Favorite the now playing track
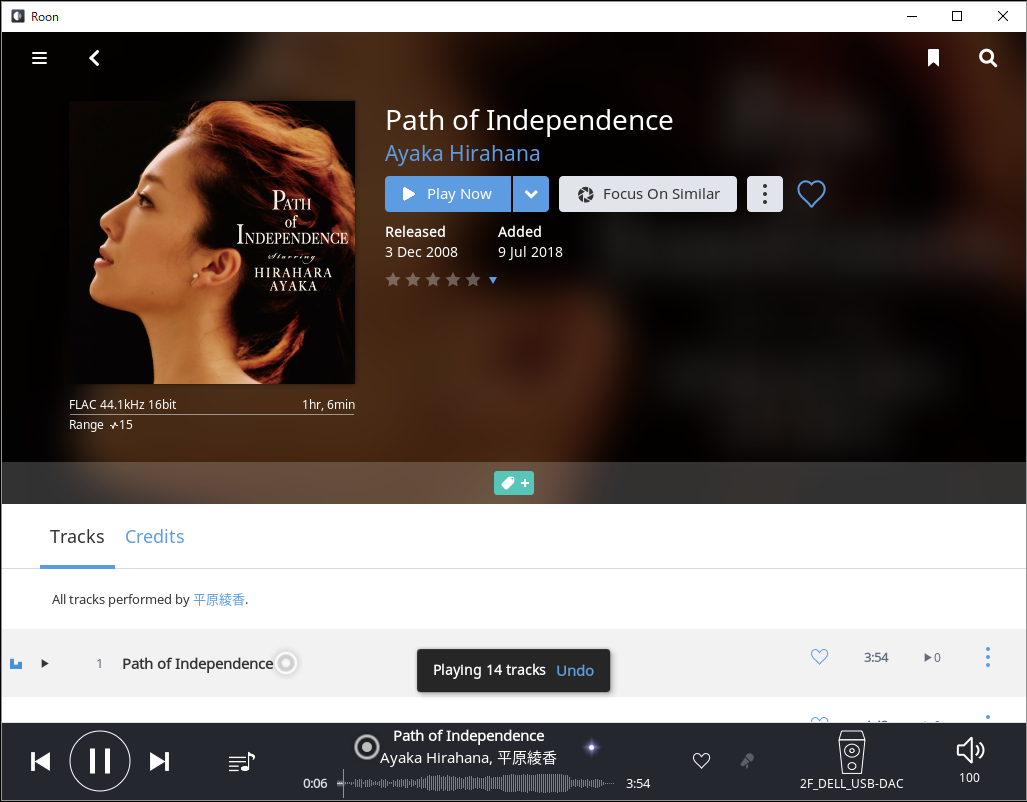1027x802 pixels. [701, 761]
